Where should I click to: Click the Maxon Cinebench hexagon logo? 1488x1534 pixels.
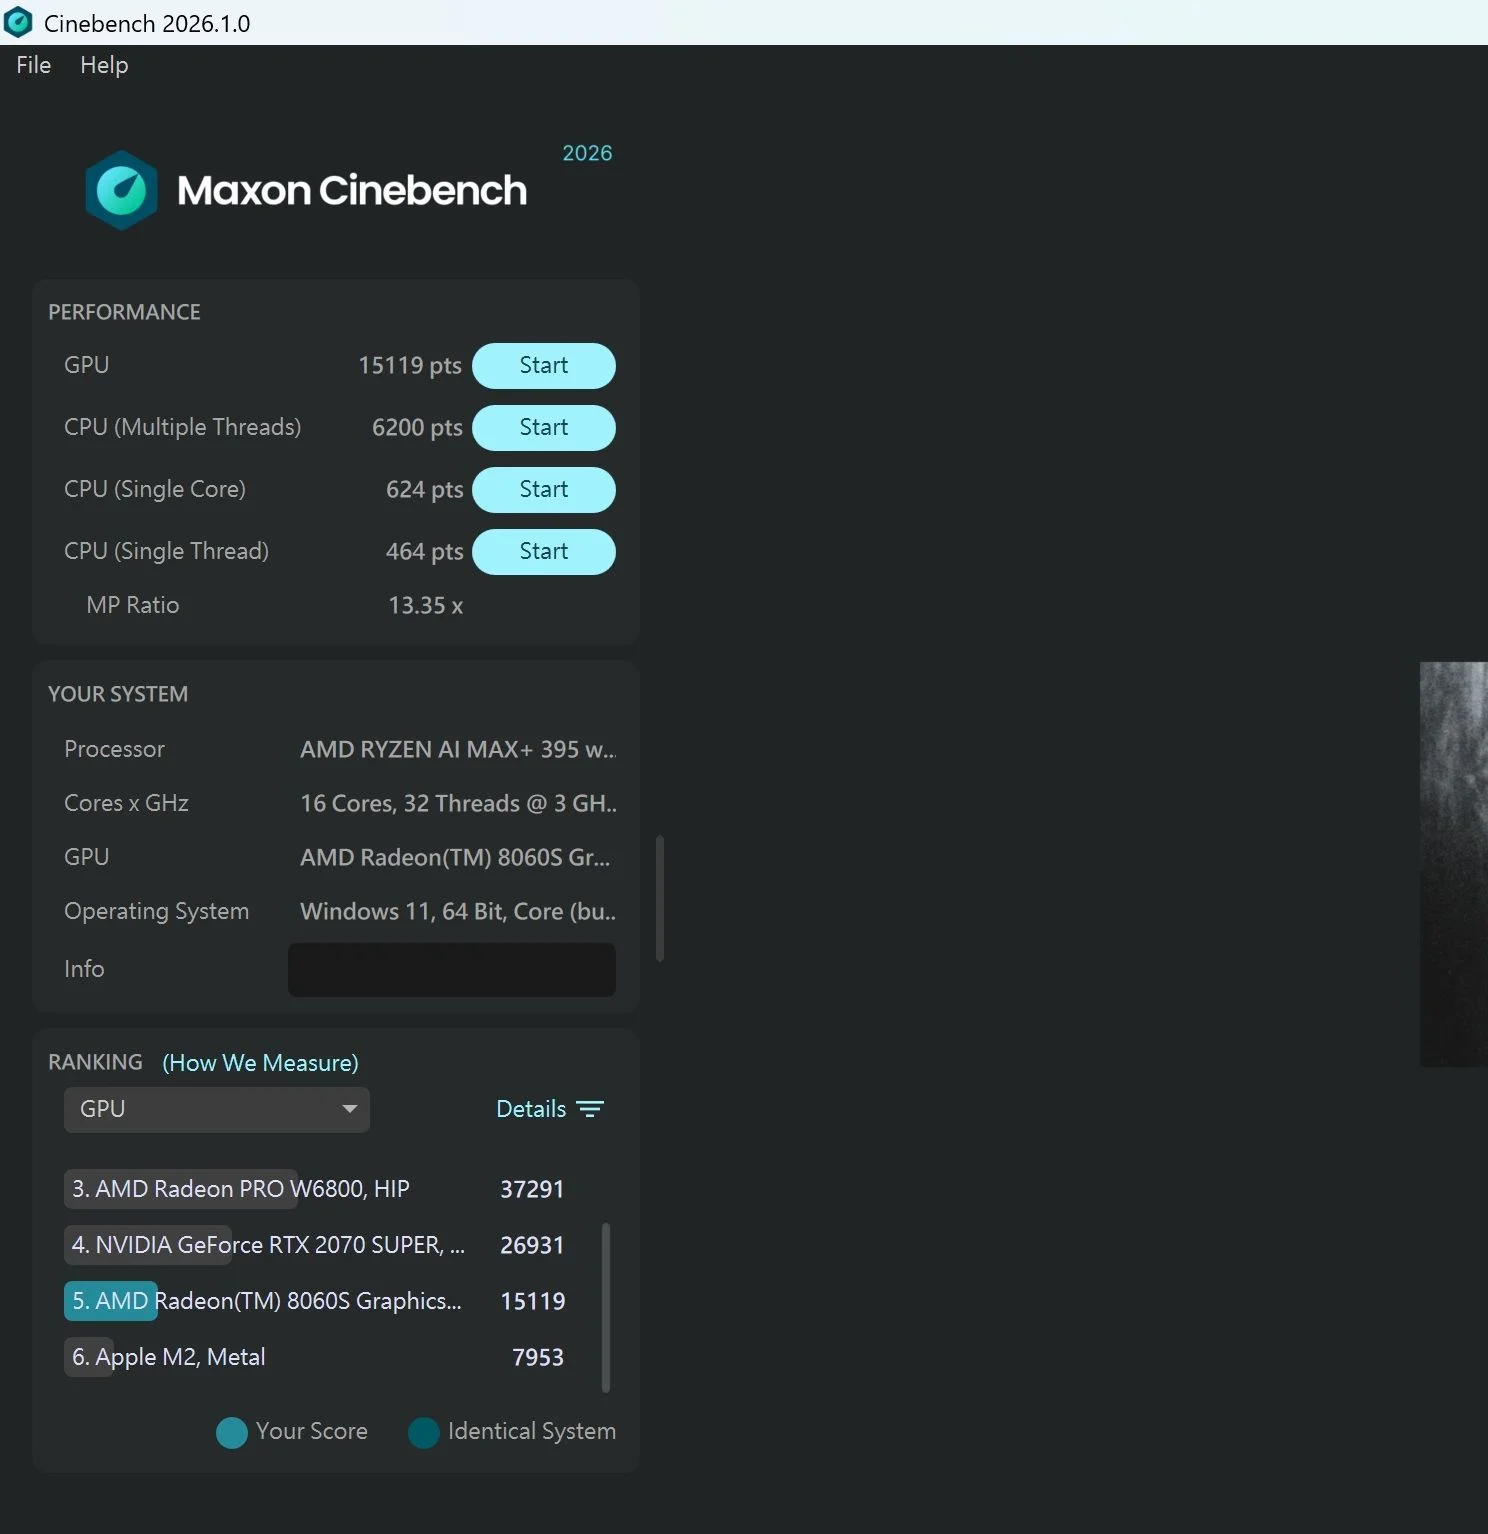[121, 190]
